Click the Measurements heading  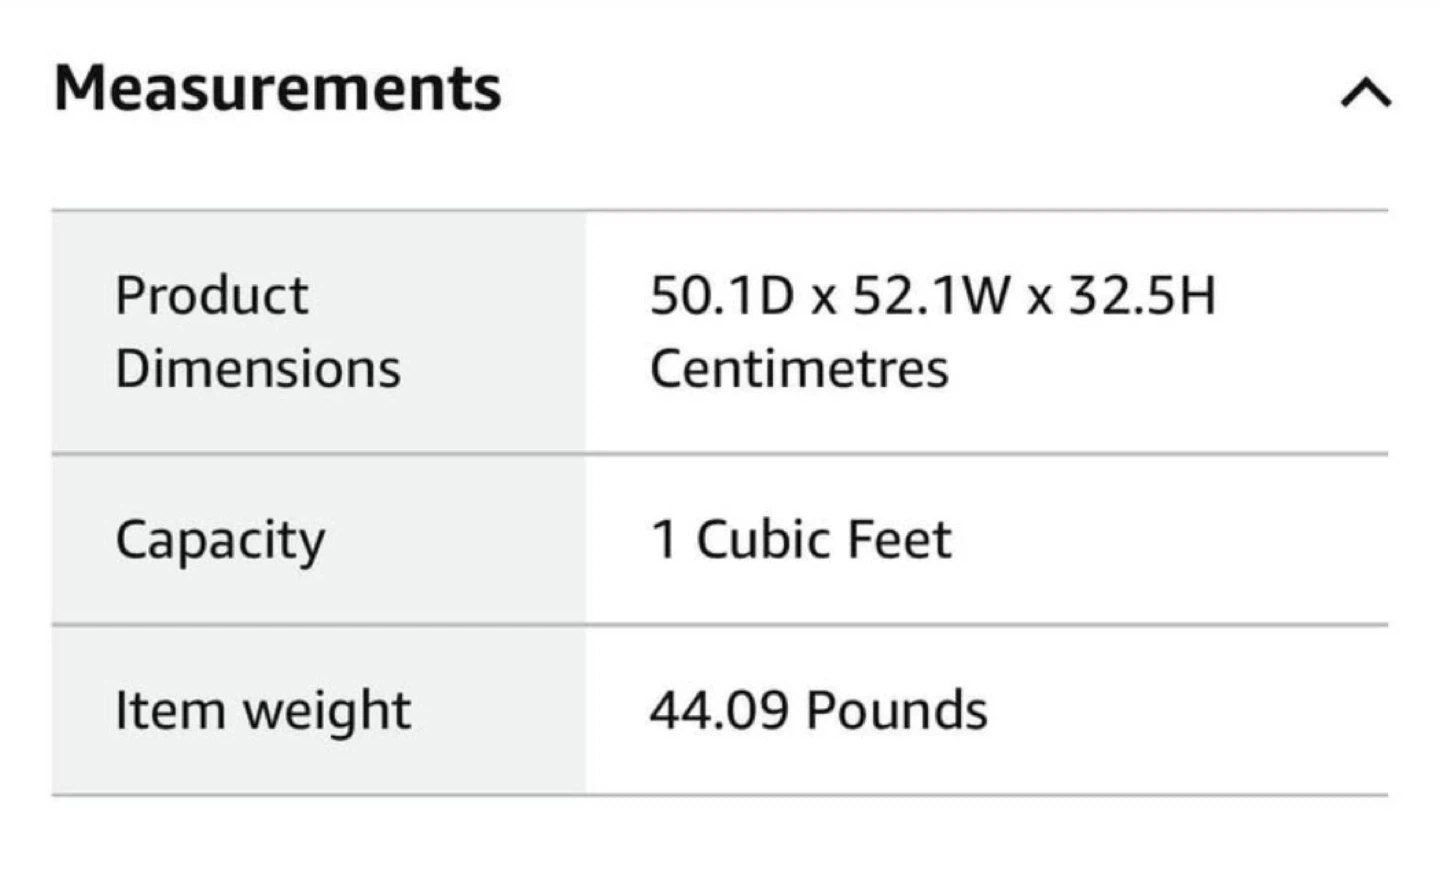(x=277, y=89)
